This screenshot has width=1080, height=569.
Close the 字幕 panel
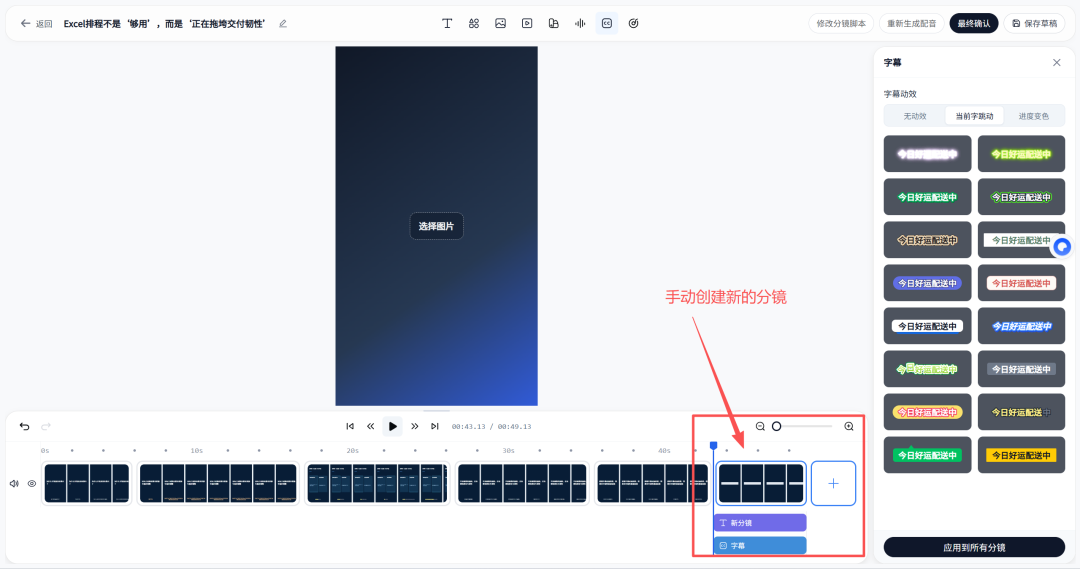(x=1057, y=63)
